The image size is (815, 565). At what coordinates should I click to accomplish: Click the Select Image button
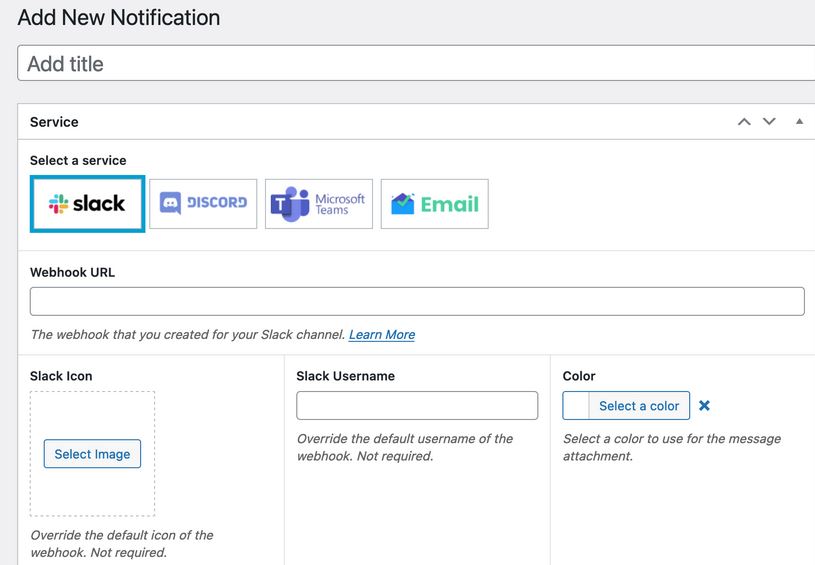tap(92, 454)
